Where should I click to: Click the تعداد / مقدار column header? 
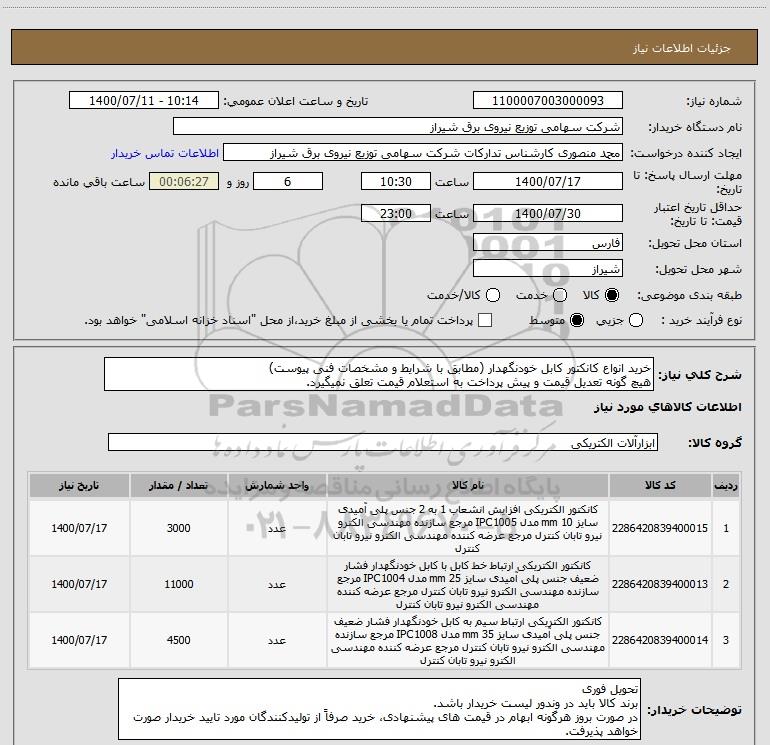click(179, 486)
